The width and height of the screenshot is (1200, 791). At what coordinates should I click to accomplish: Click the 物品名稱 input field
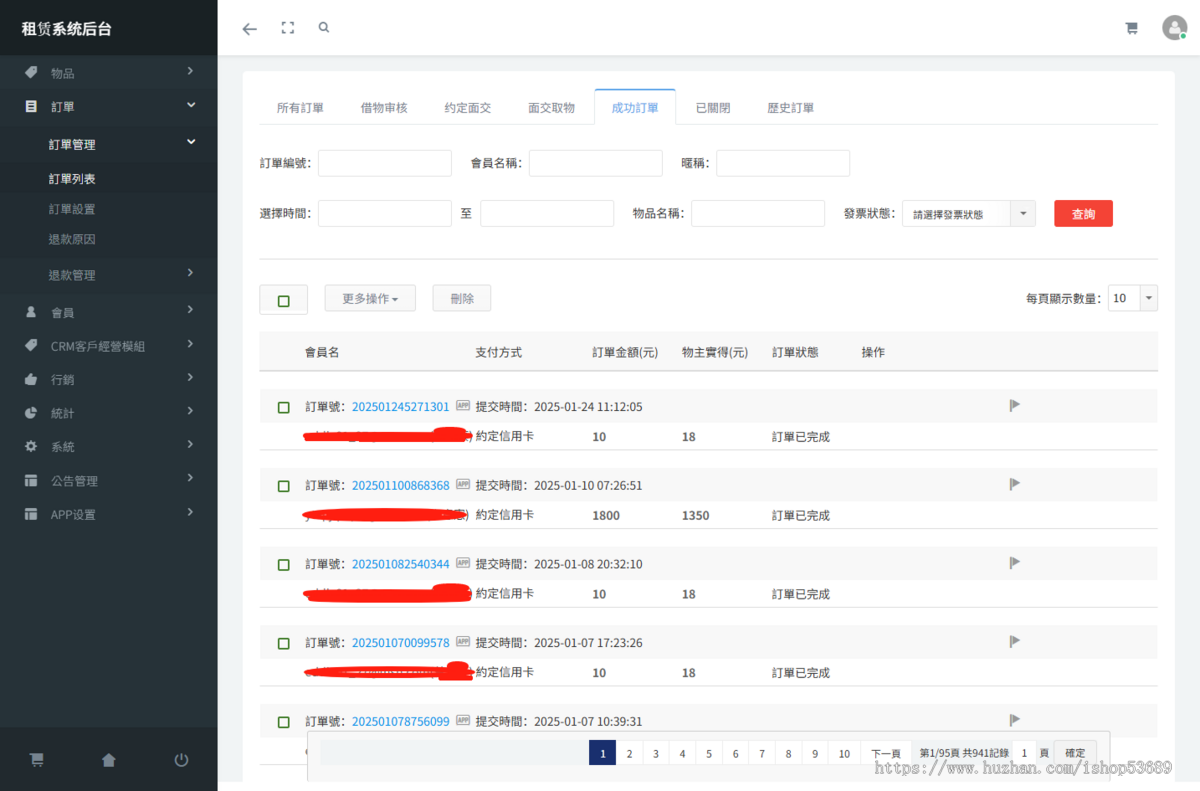tap(758, 214)
